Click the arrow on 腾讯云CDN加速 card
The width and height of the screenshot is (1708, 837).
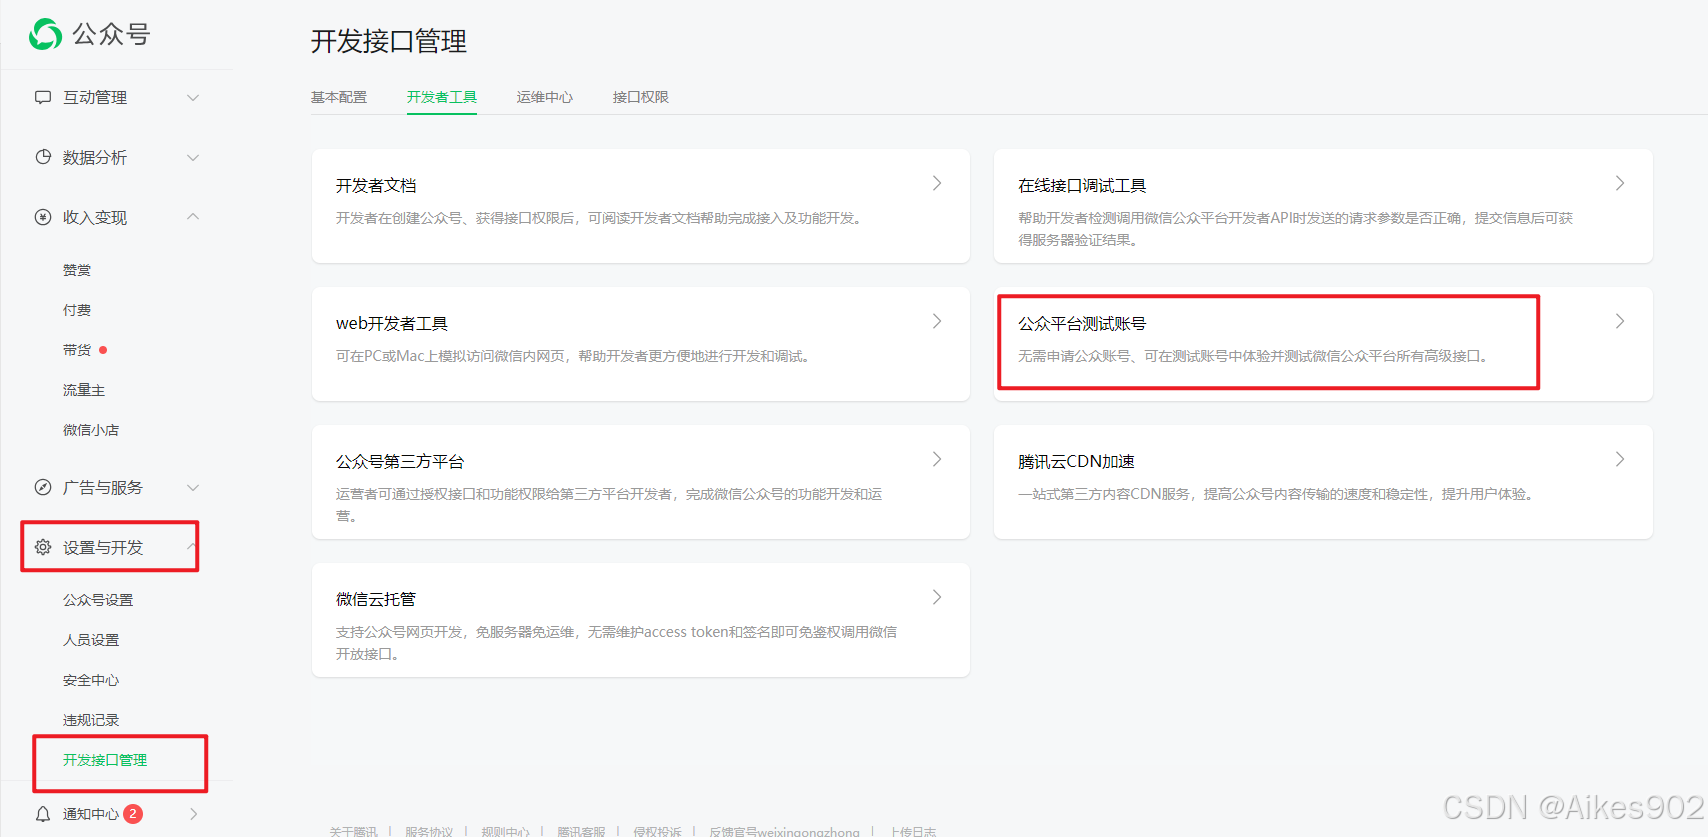coord(1620,459)
